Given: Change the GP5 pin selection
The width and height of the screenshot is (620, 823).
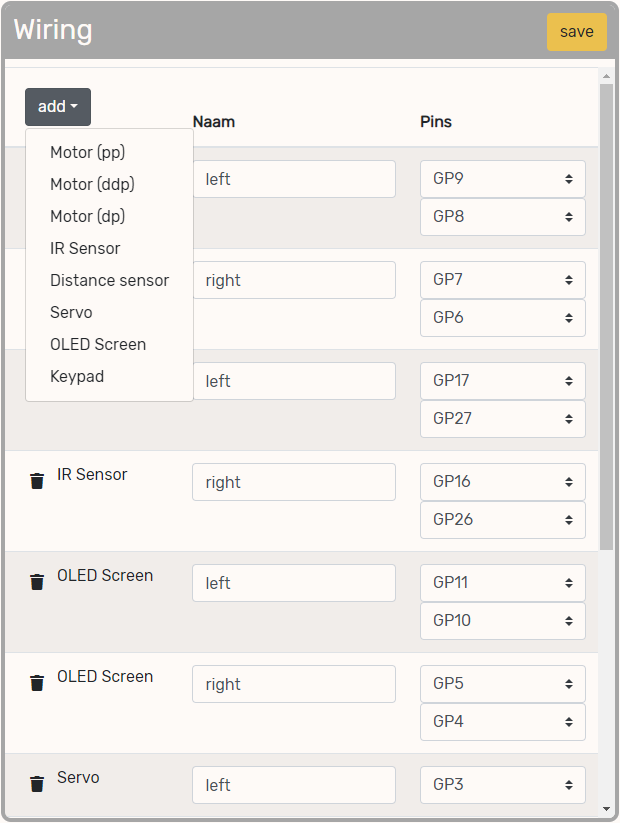Looking at the screenshot, I should 502,684.
